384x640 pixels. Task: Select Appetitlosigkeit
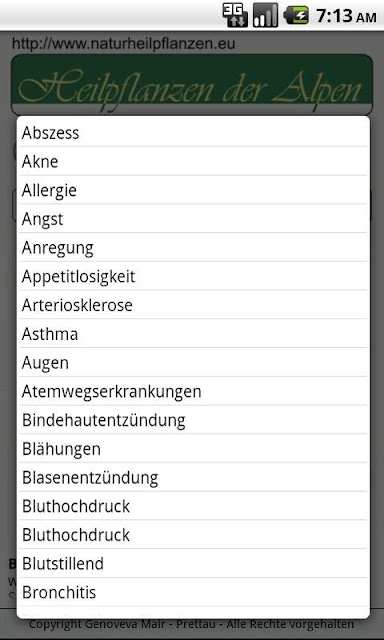pos(193,276)
